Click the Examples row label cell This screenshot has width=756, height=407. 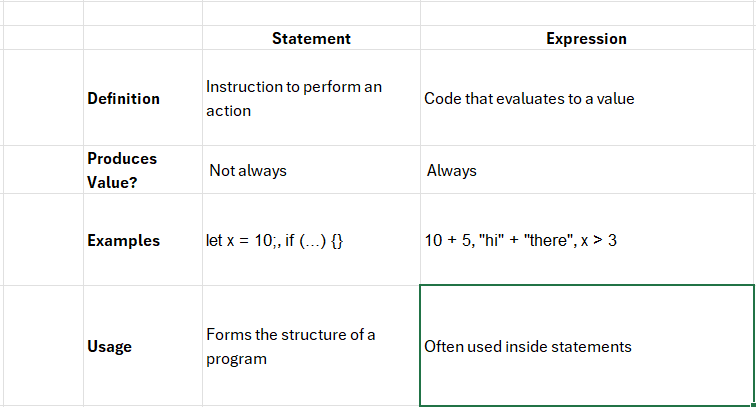143,240
